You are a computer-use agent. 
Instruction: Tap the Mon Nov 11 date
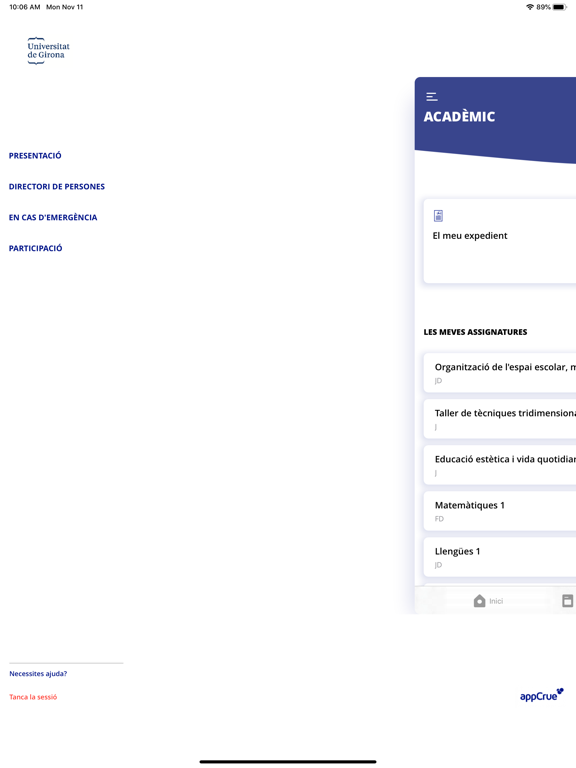coord(65,7)
